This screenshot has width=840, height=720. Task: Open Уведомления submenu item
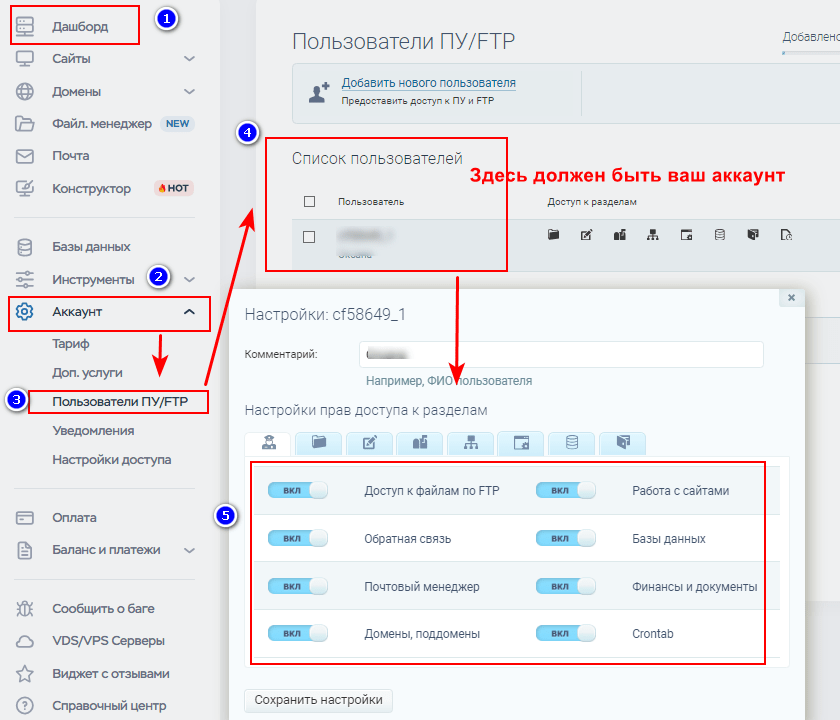[x=93, y=431]
